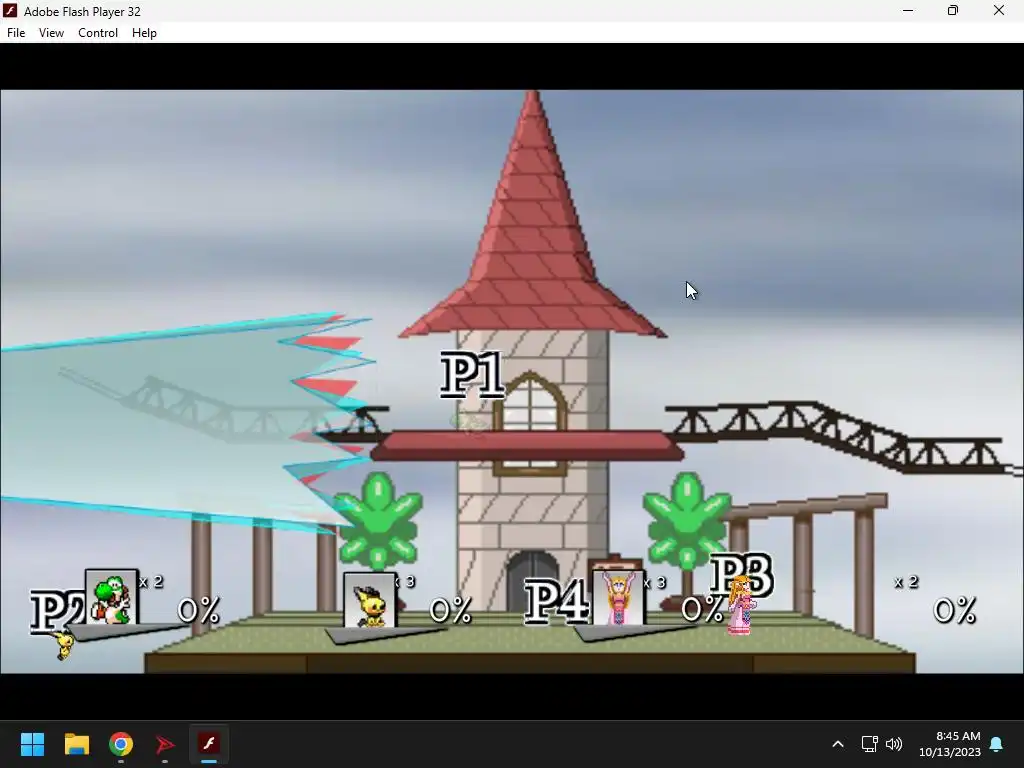Open the Control menu
This screenshot has height=768, width=1024.
98,33
